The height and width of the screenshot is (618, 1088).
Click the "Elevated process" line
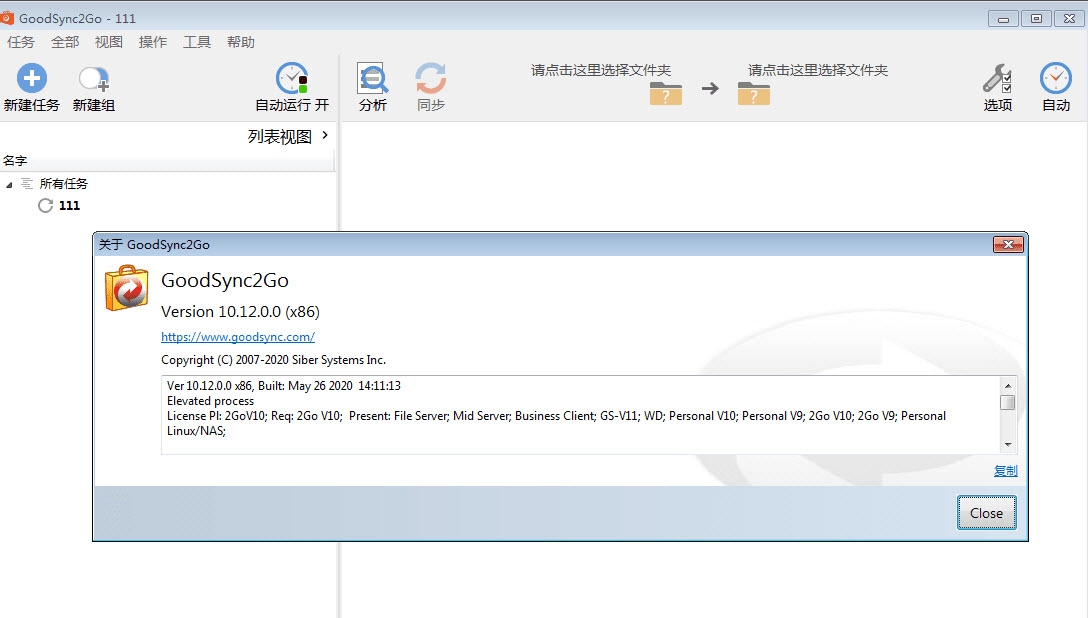point(210,401)
